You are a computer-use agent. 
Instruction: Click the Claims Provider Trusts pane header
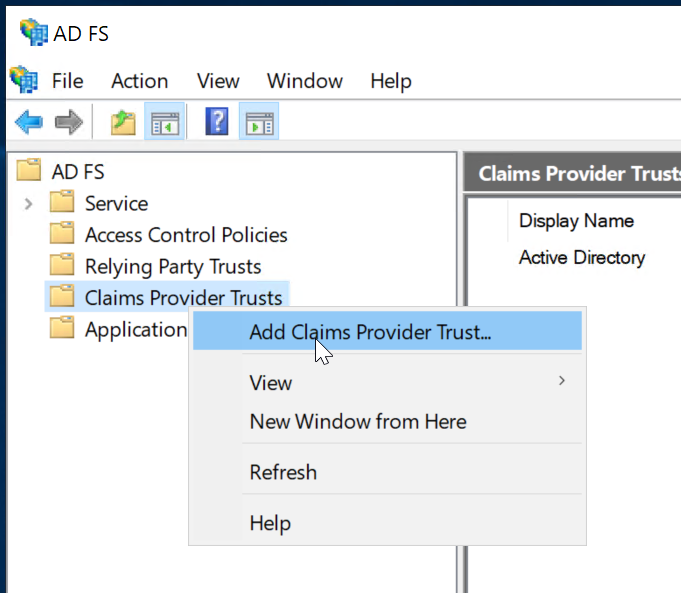[572, 173]
